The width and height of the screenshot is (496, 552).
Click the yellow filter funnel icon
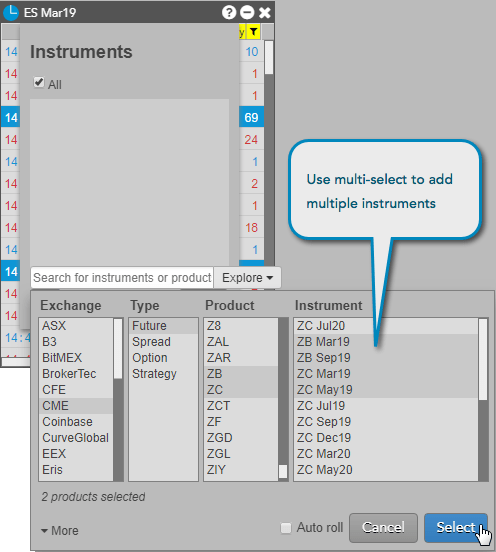click(x=253, y=32)
